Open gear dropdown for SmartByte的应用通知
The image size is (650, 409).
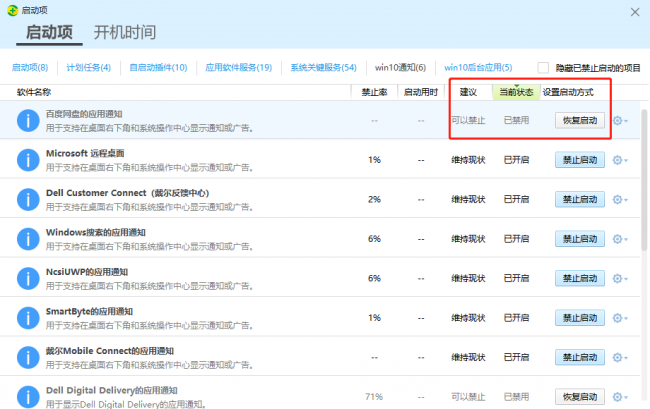pos(620,318)
